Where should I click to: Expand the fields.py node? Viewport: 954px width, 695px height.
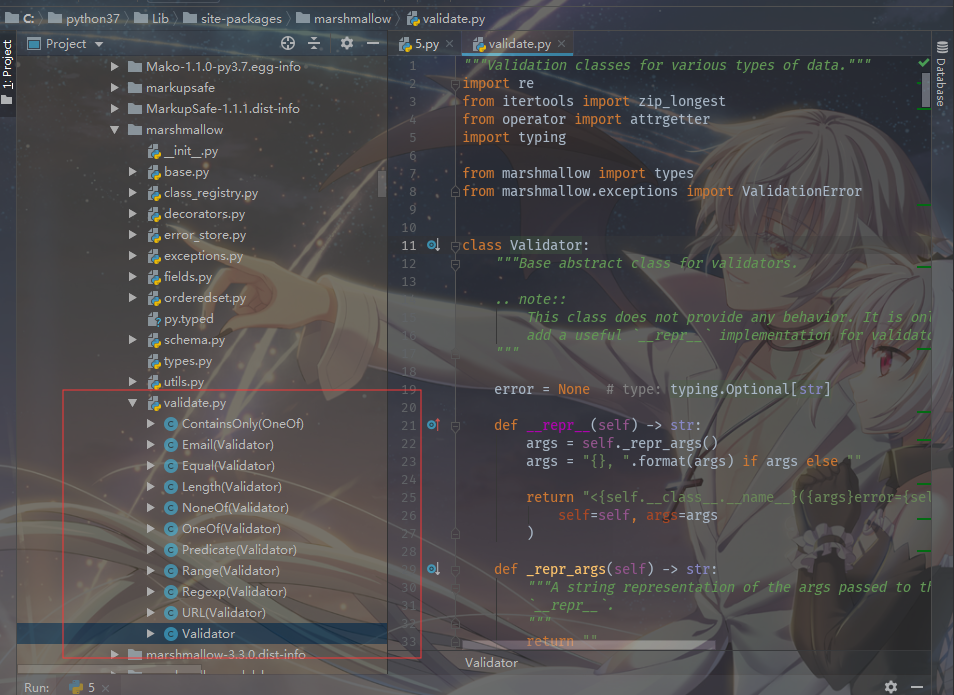pyautogui.click(x=133, y=277)
